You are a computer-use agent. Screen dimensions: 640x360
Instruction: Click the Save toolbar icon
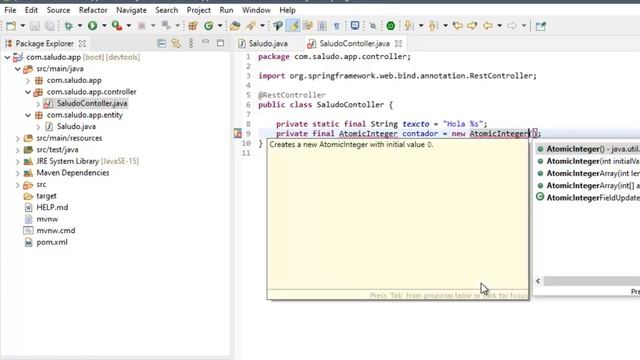coord(35,26)
